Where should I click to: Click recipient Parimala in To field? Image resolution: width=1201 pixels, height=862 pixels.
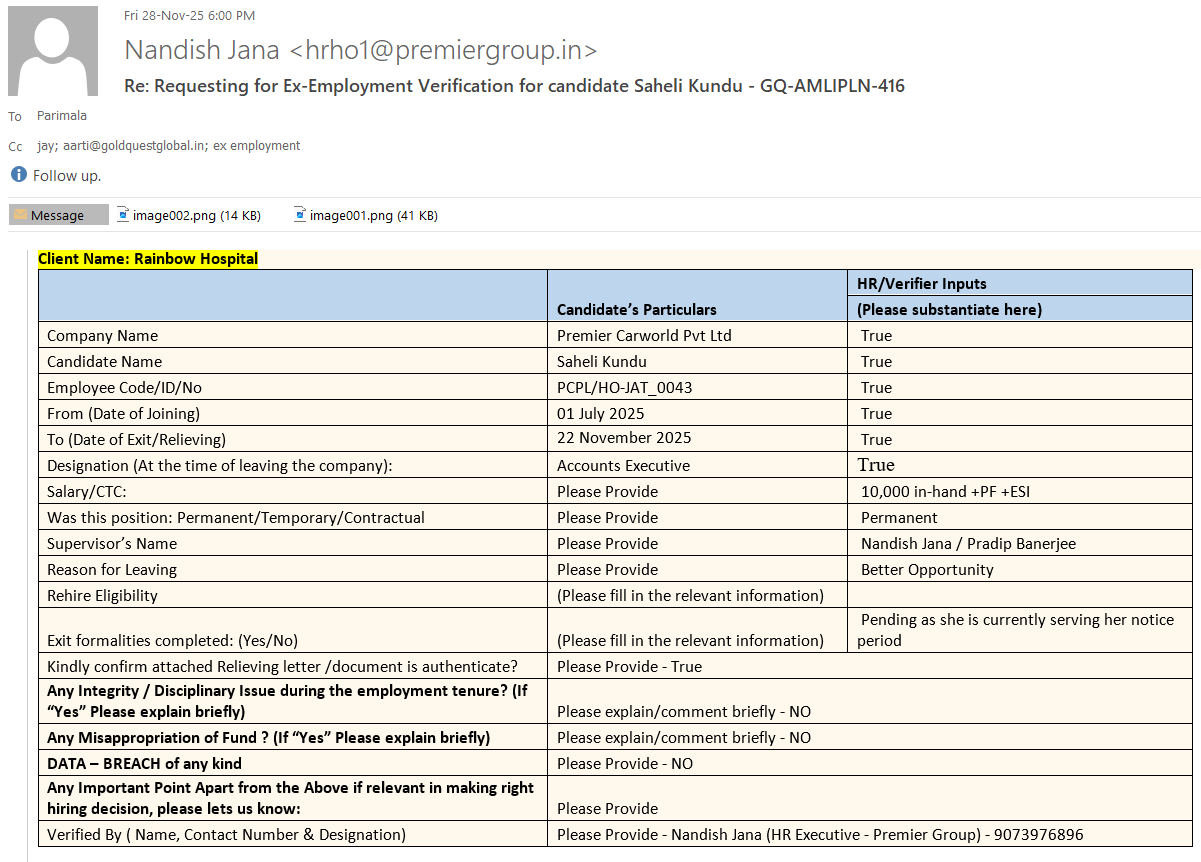tap(62, 116)
